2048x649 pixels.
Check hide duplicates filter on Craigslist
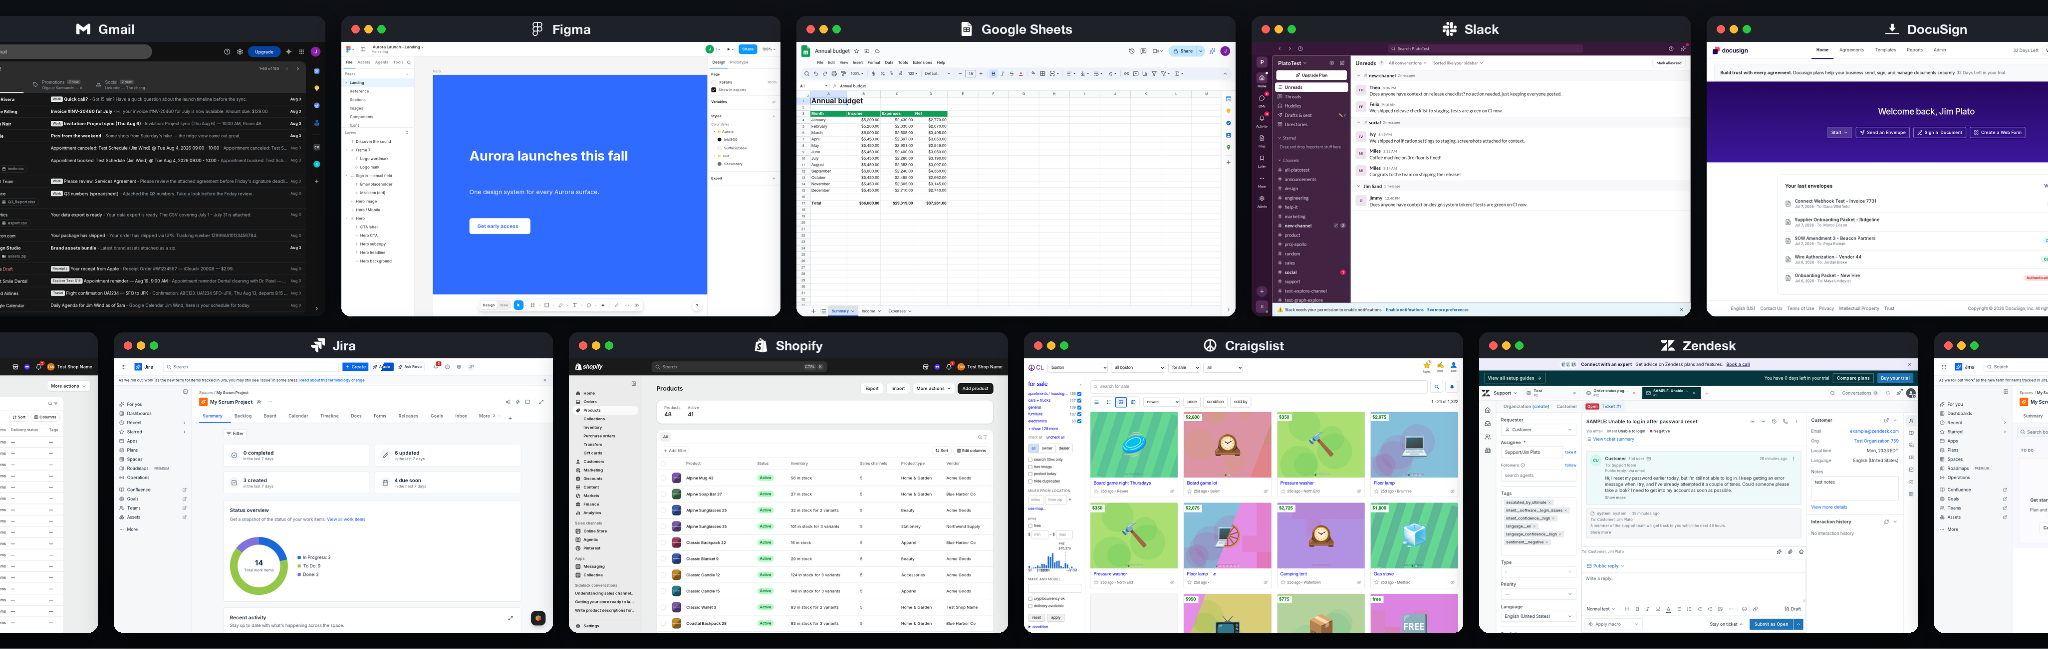[x=1030, y=481]
